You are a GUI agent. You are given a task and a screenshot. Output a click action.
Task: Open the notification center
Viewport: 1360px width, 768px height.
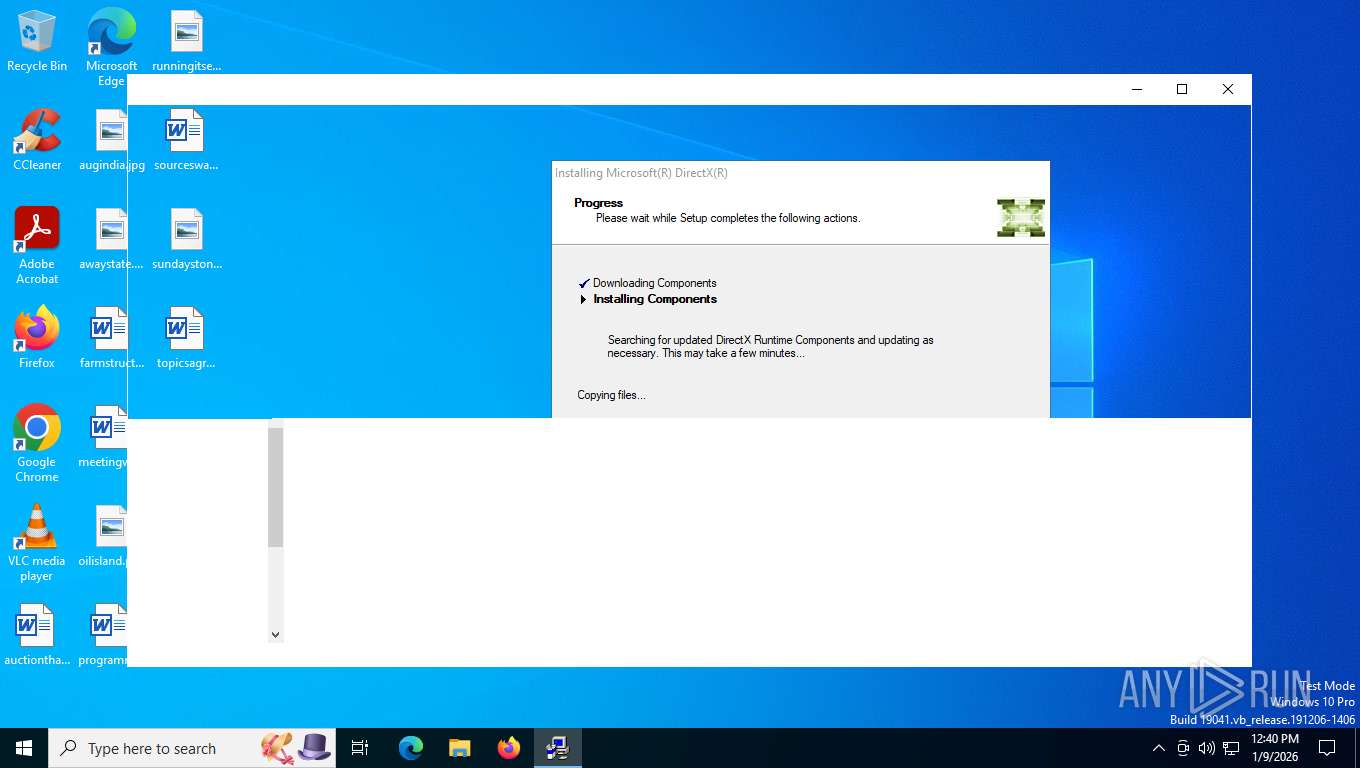pos(1327,748)
